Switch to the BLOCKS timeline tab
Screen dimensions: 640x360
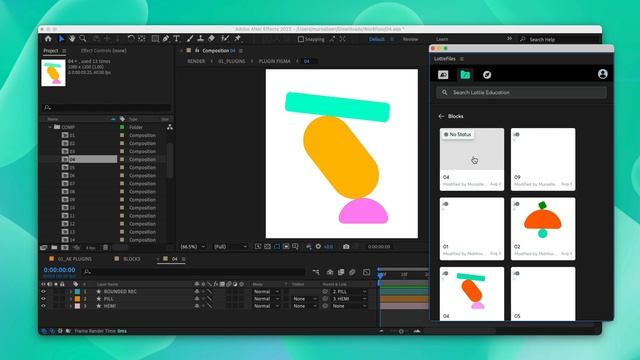pyautogui.click(x=132, y=259)
